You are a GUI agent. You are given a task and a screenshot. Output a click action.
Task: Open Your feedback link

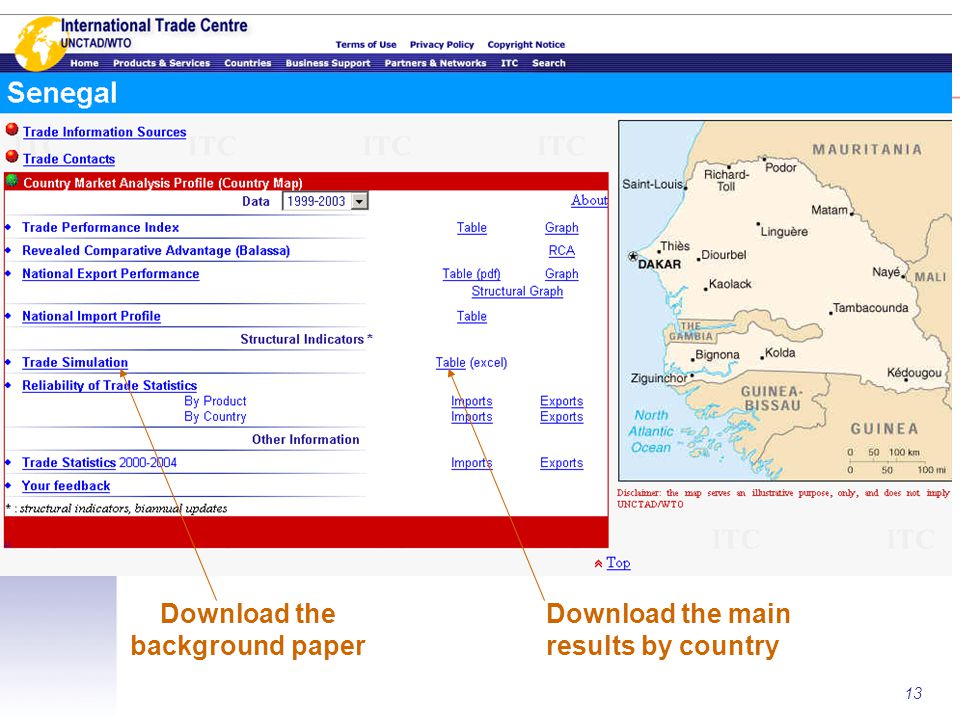coord(66,486)
